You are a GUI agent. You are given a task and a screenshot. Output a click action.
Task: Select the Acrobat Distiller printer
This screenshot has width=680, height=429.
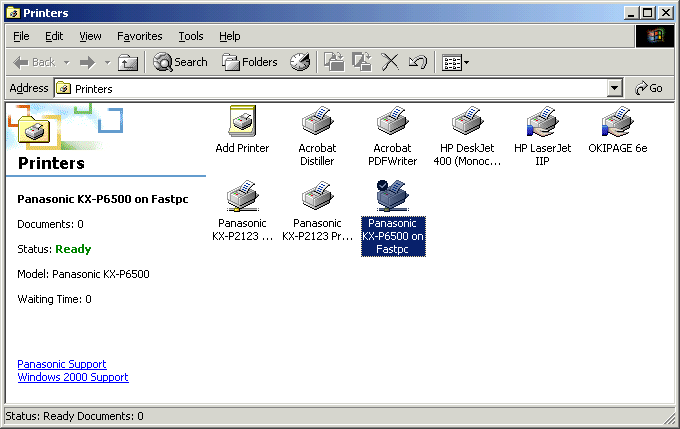317,136
